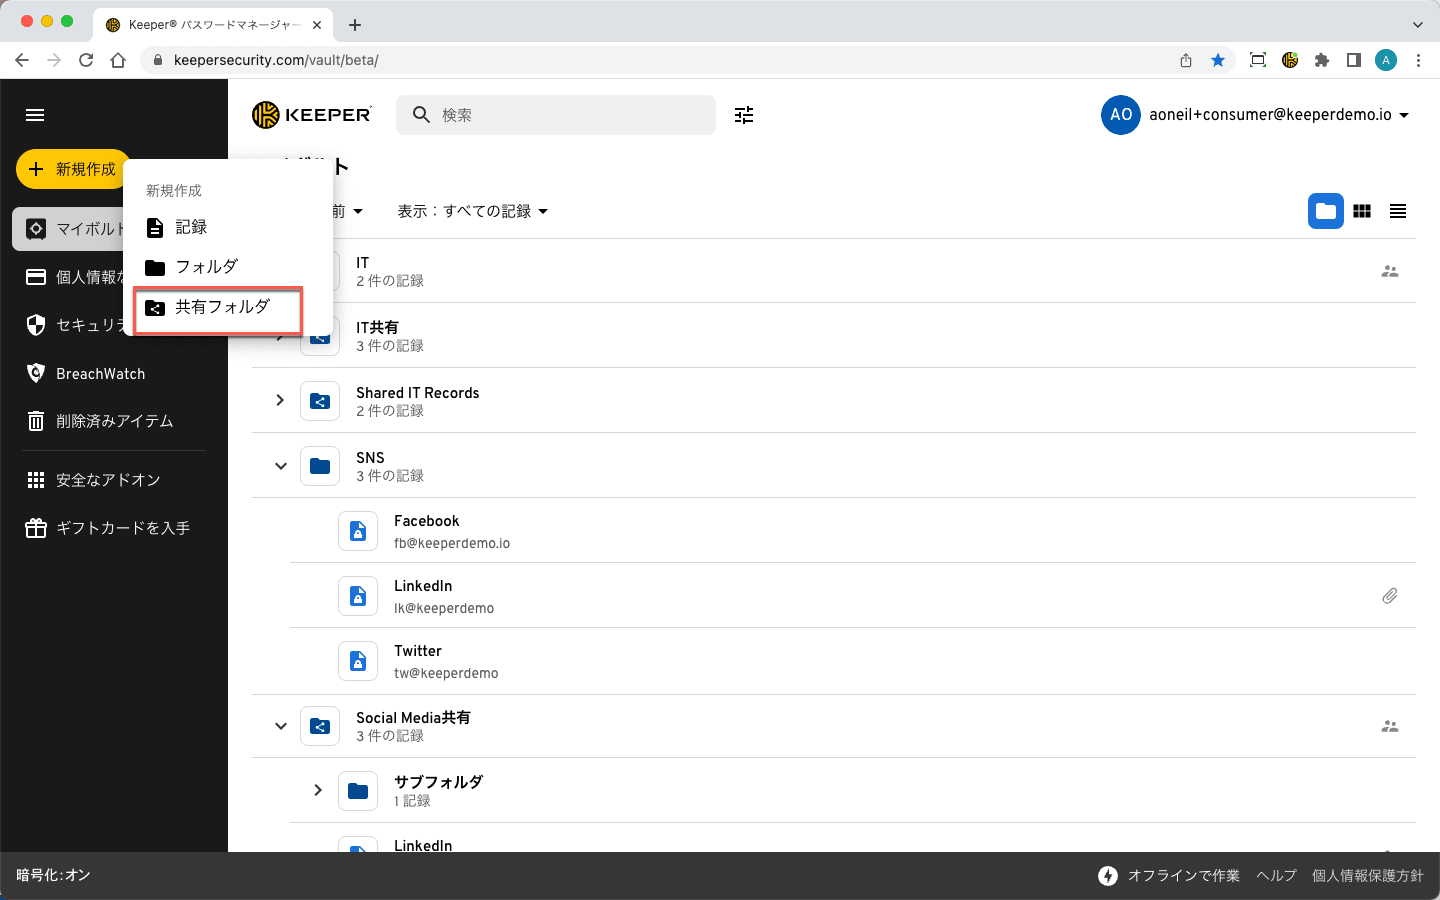
Task: Expand the サブフォルダ subfolder
Action: pyautogui.click(x=318, y=790)
